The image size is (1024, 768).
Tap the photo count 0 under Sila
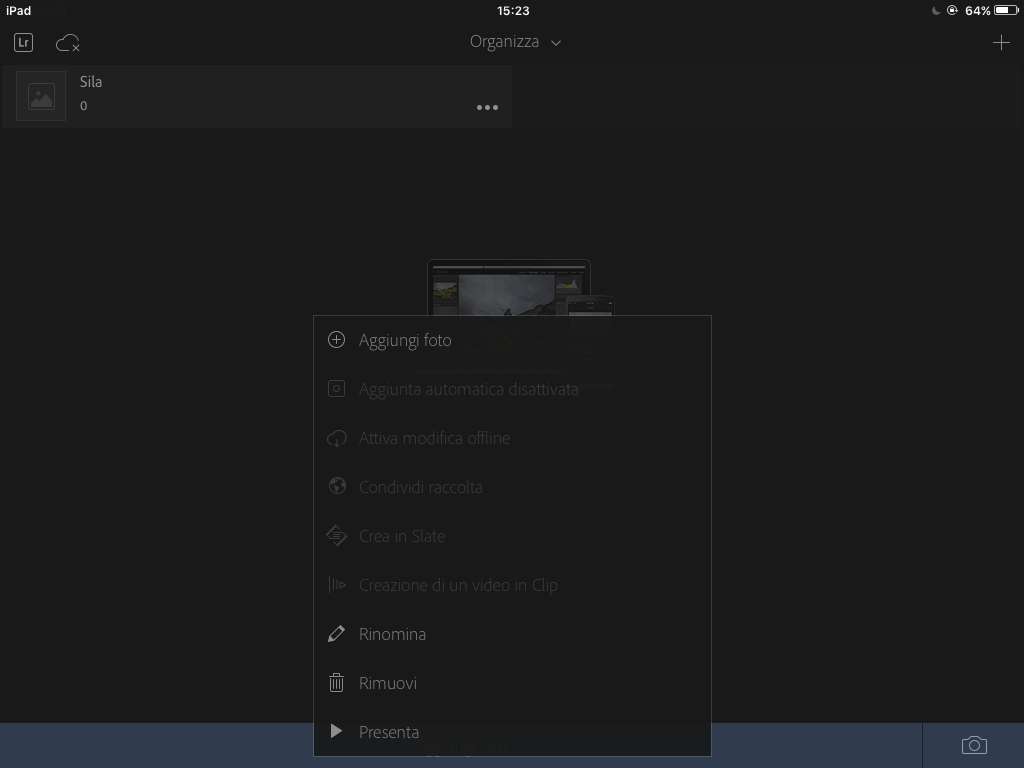tap(84, 106)
